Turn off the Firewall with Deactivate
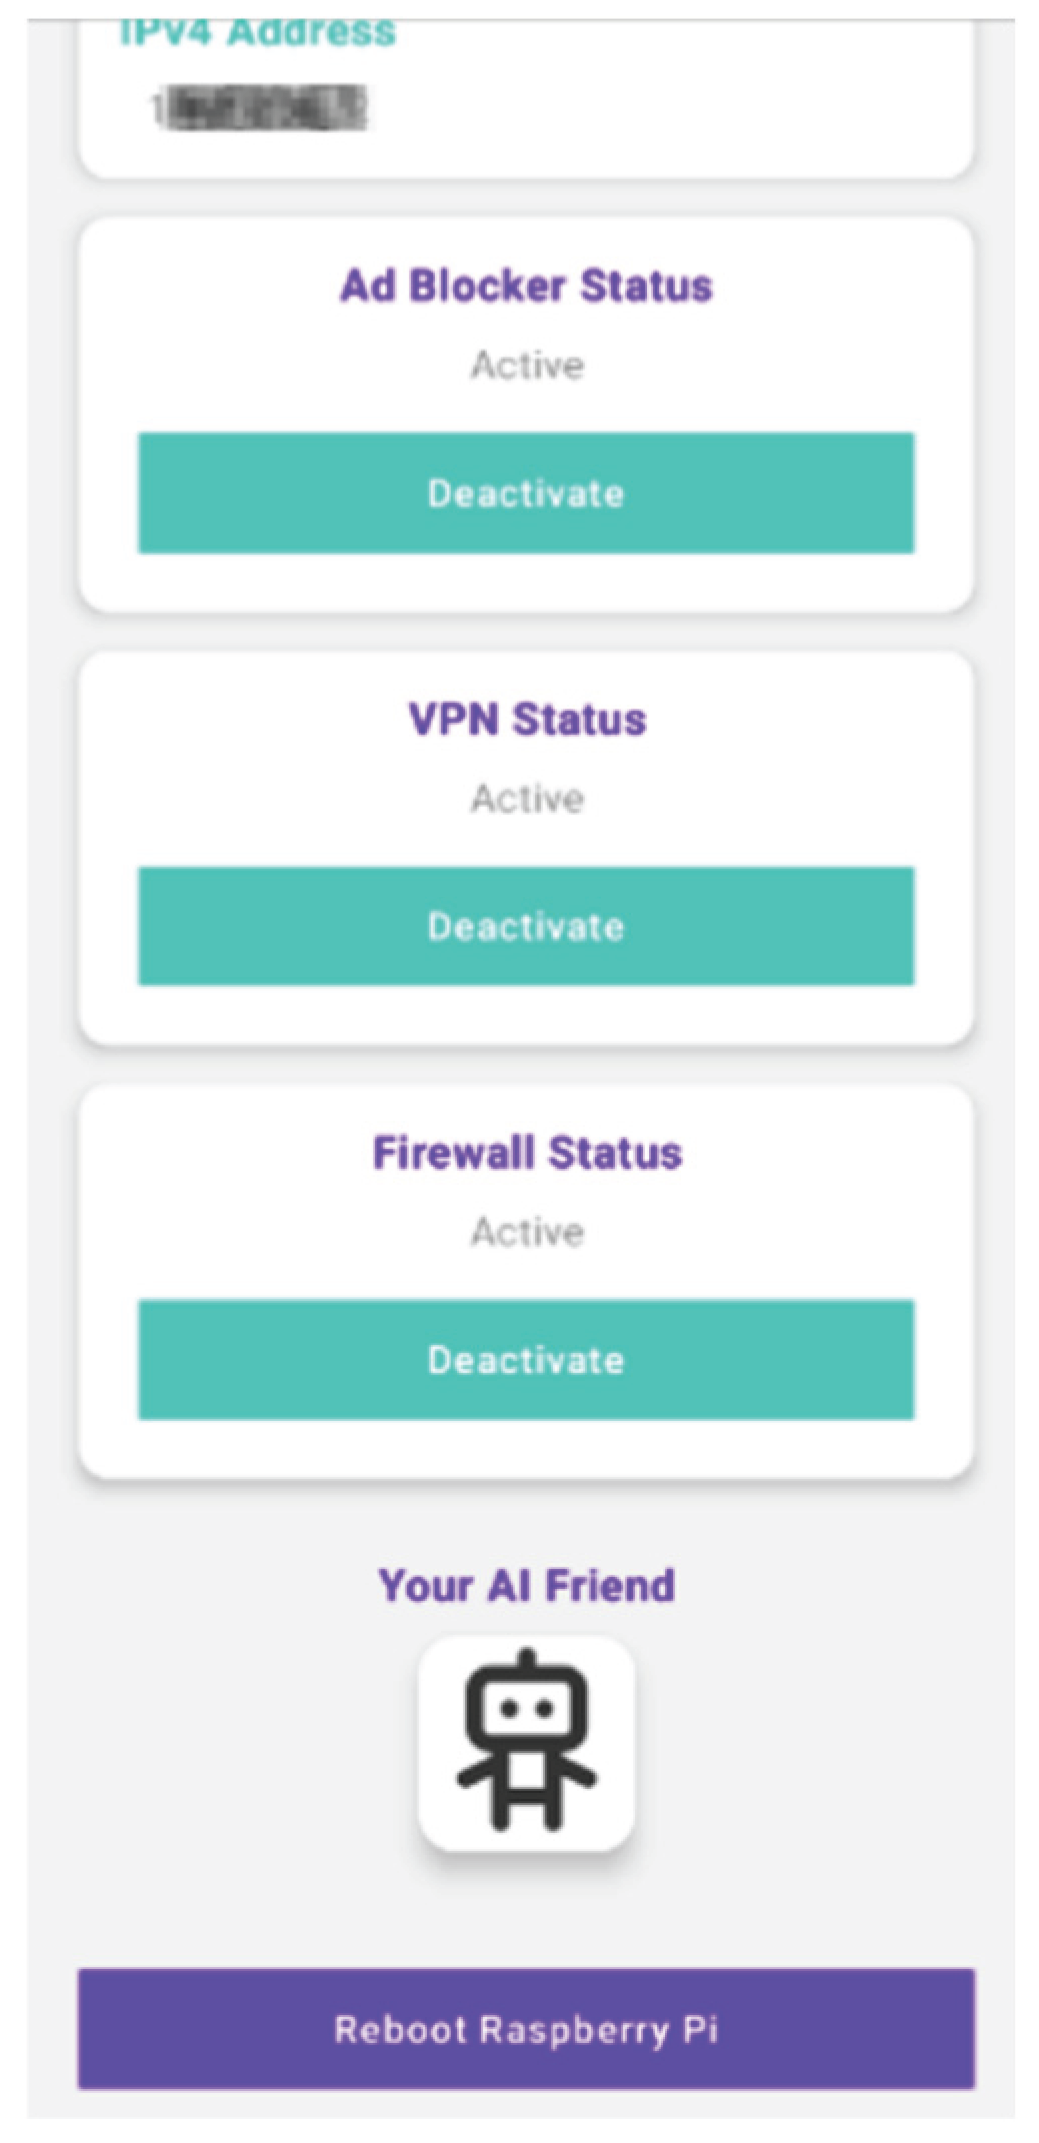This screenshot has height=2143, width=1039. (526, 1359)
